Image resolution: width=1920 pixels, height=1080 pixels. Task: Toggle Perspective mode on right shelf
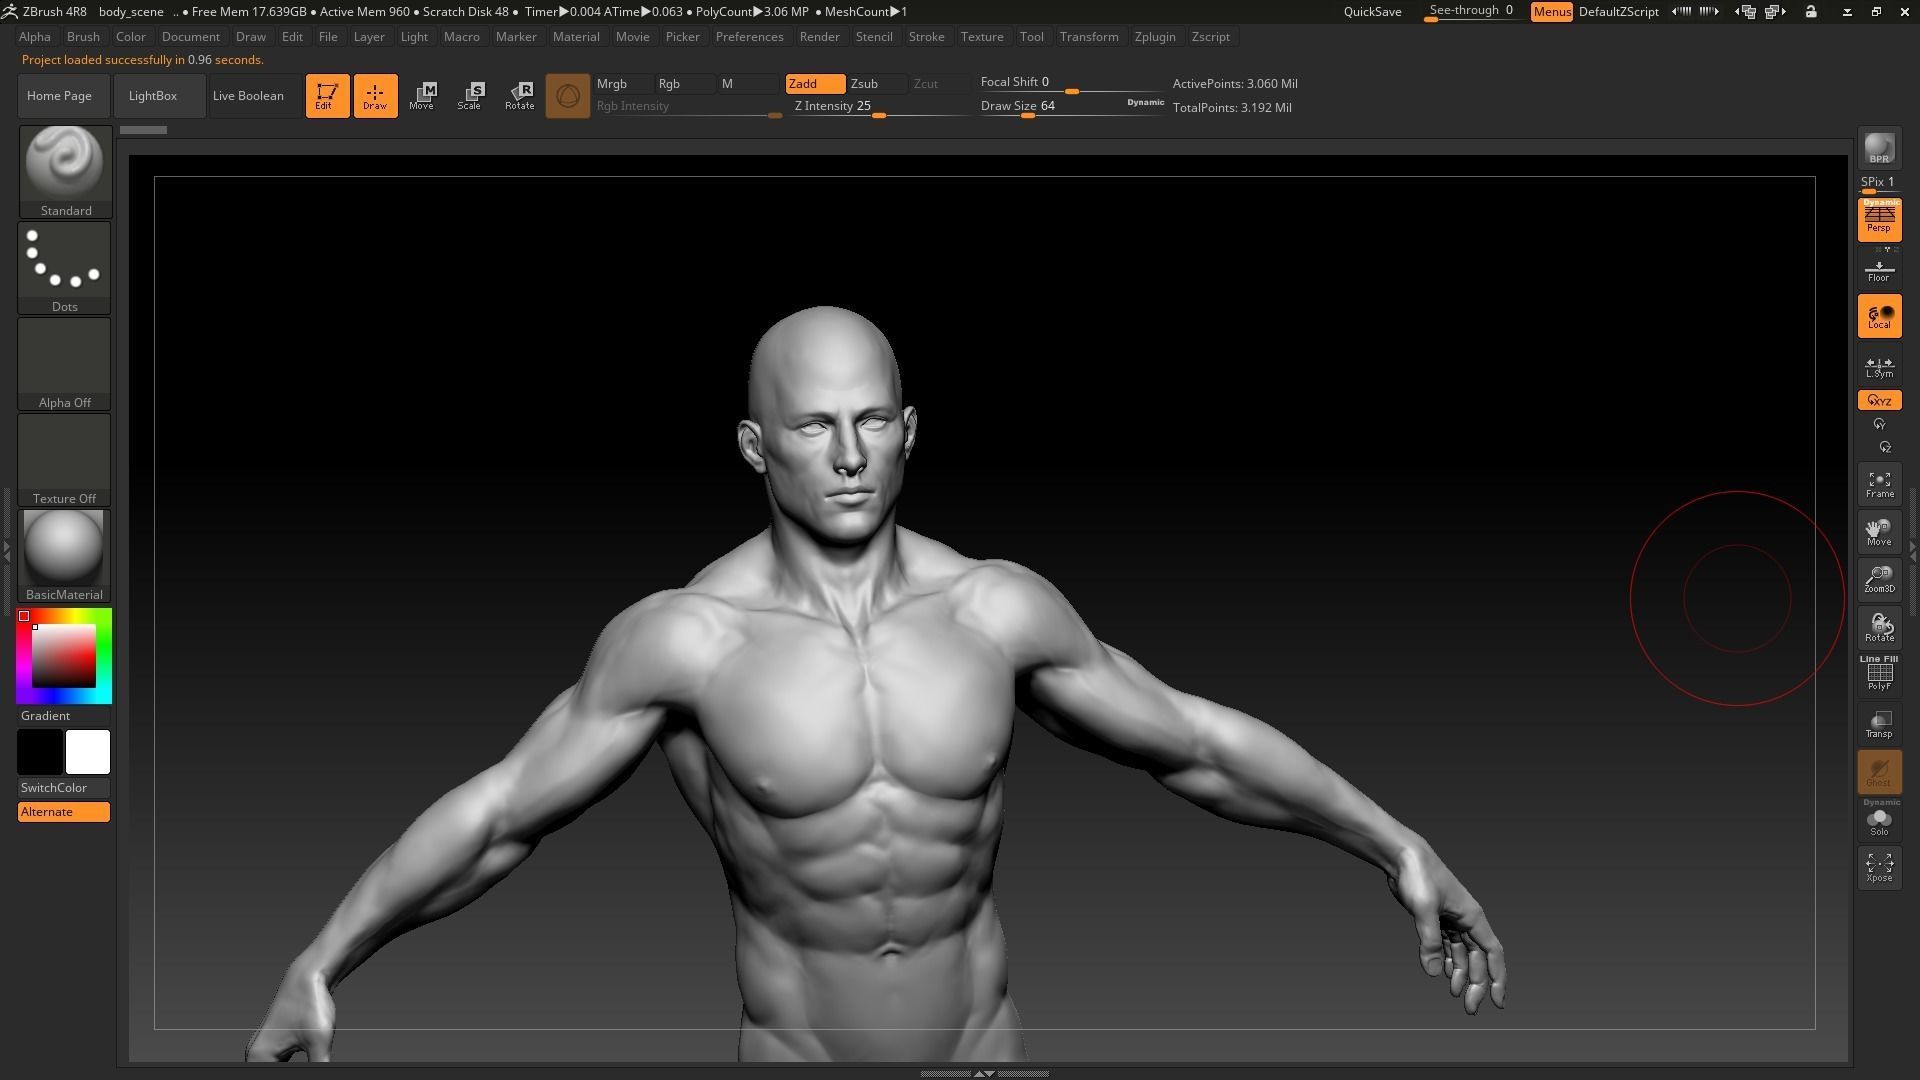click(1878, 219)
